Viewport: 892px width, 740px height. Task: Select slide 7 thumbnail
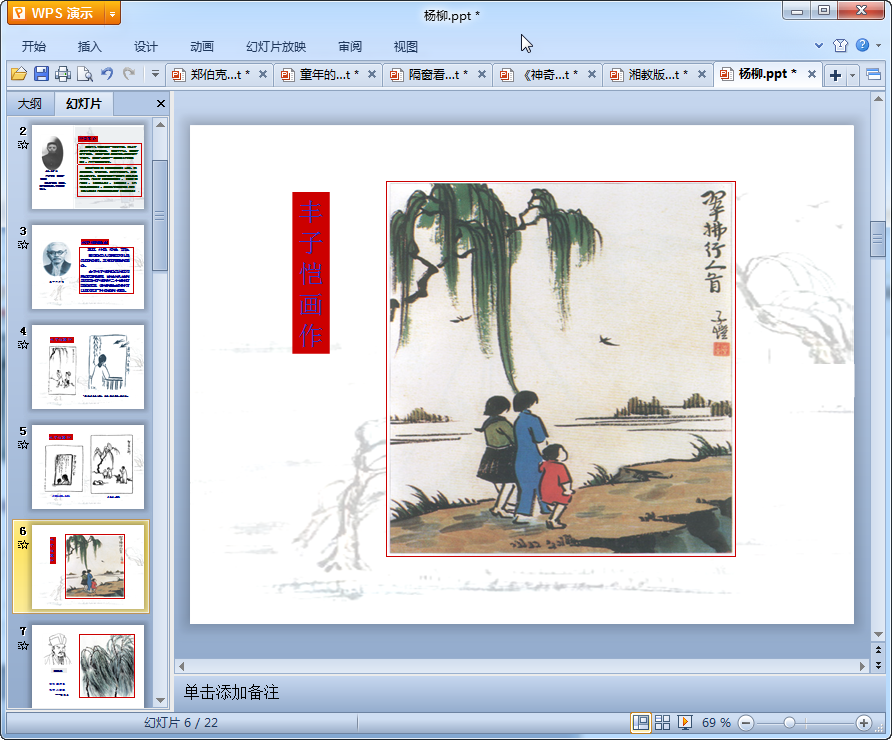tap(88, 666)
